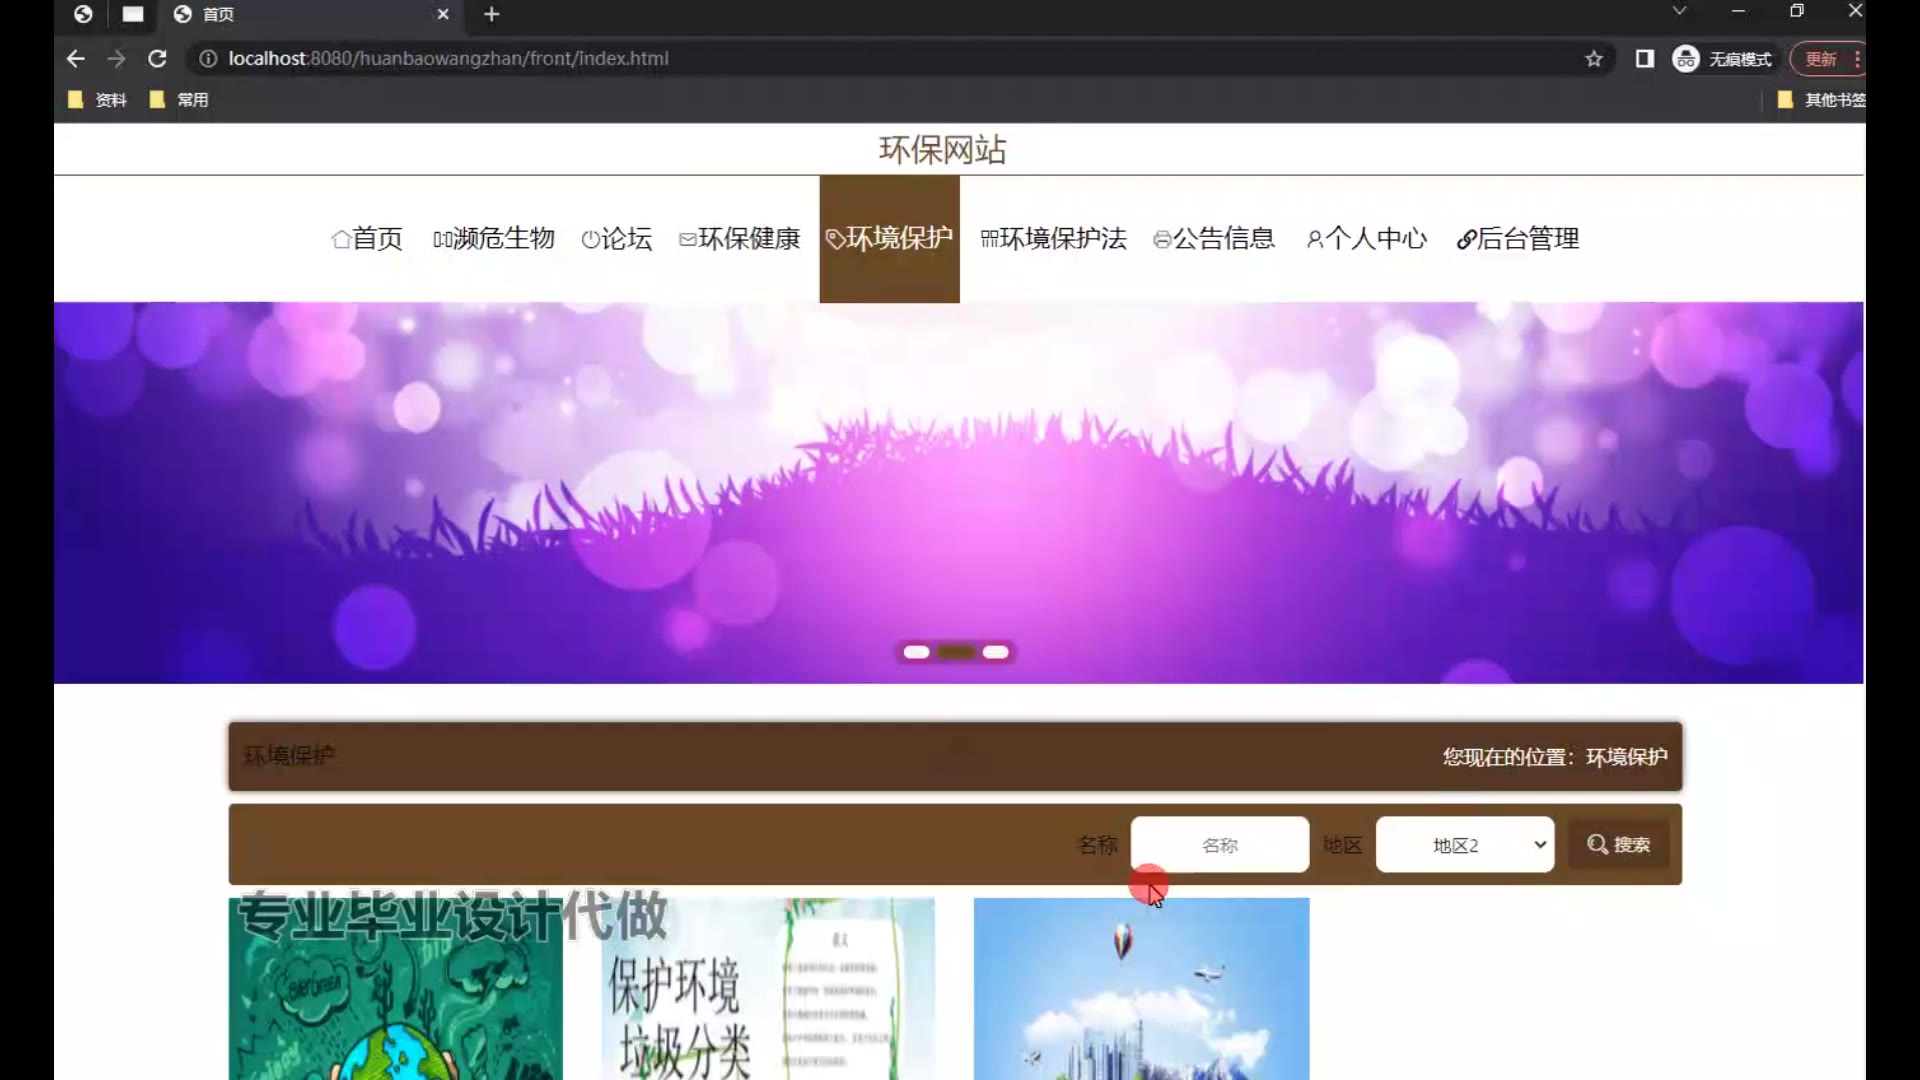Open the 环保健康 menu item
1920x1080 pixels.
739,239
